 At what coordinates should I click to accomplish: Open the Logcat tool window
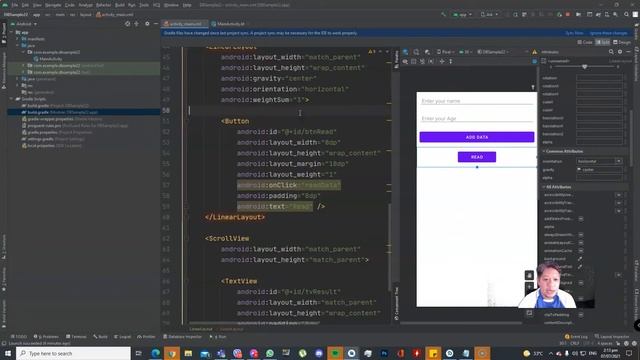tap(122, 337)
